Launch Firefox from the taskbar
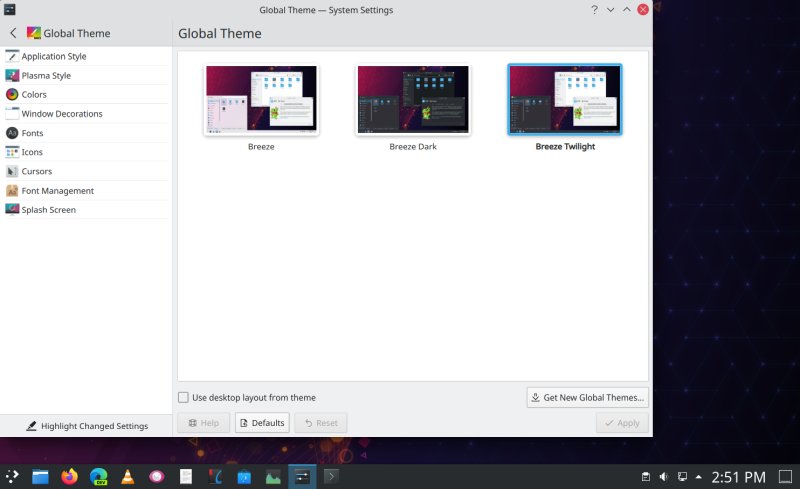Viewport: 800px width, 489px height. (x=69, y=477)
